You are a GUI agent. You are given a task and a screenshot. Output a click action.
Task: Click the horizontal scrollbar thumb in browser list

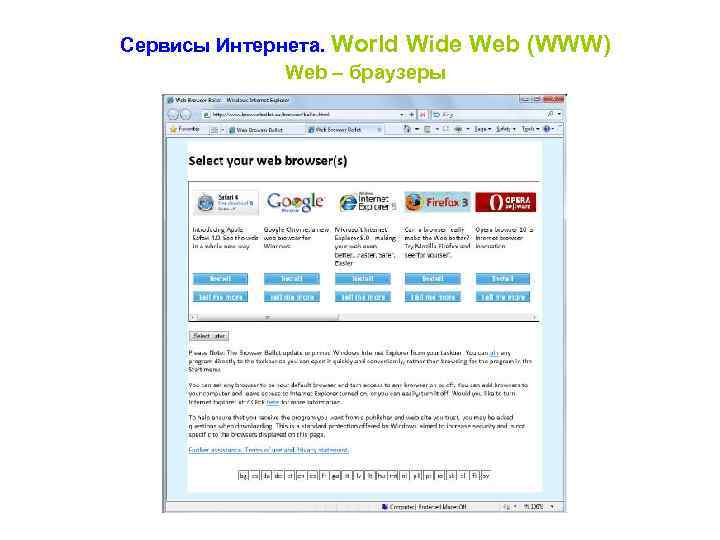click(267, 317)
